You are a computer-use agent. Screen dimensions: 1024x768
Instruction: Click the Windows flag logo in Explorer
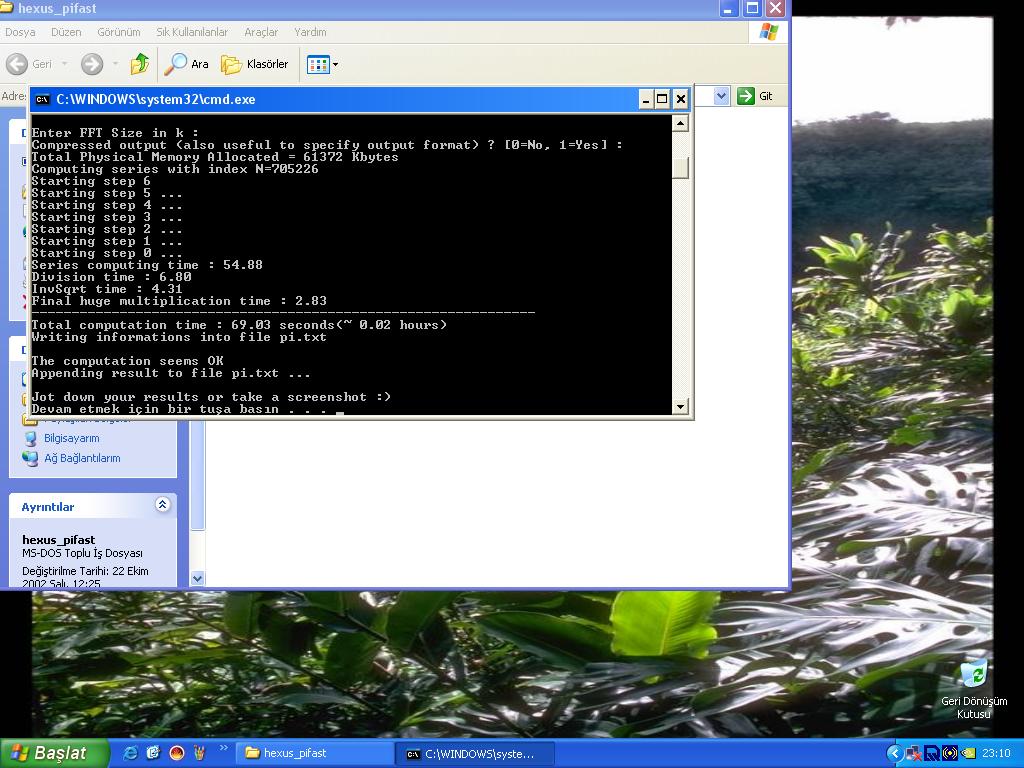pos(769,31)
